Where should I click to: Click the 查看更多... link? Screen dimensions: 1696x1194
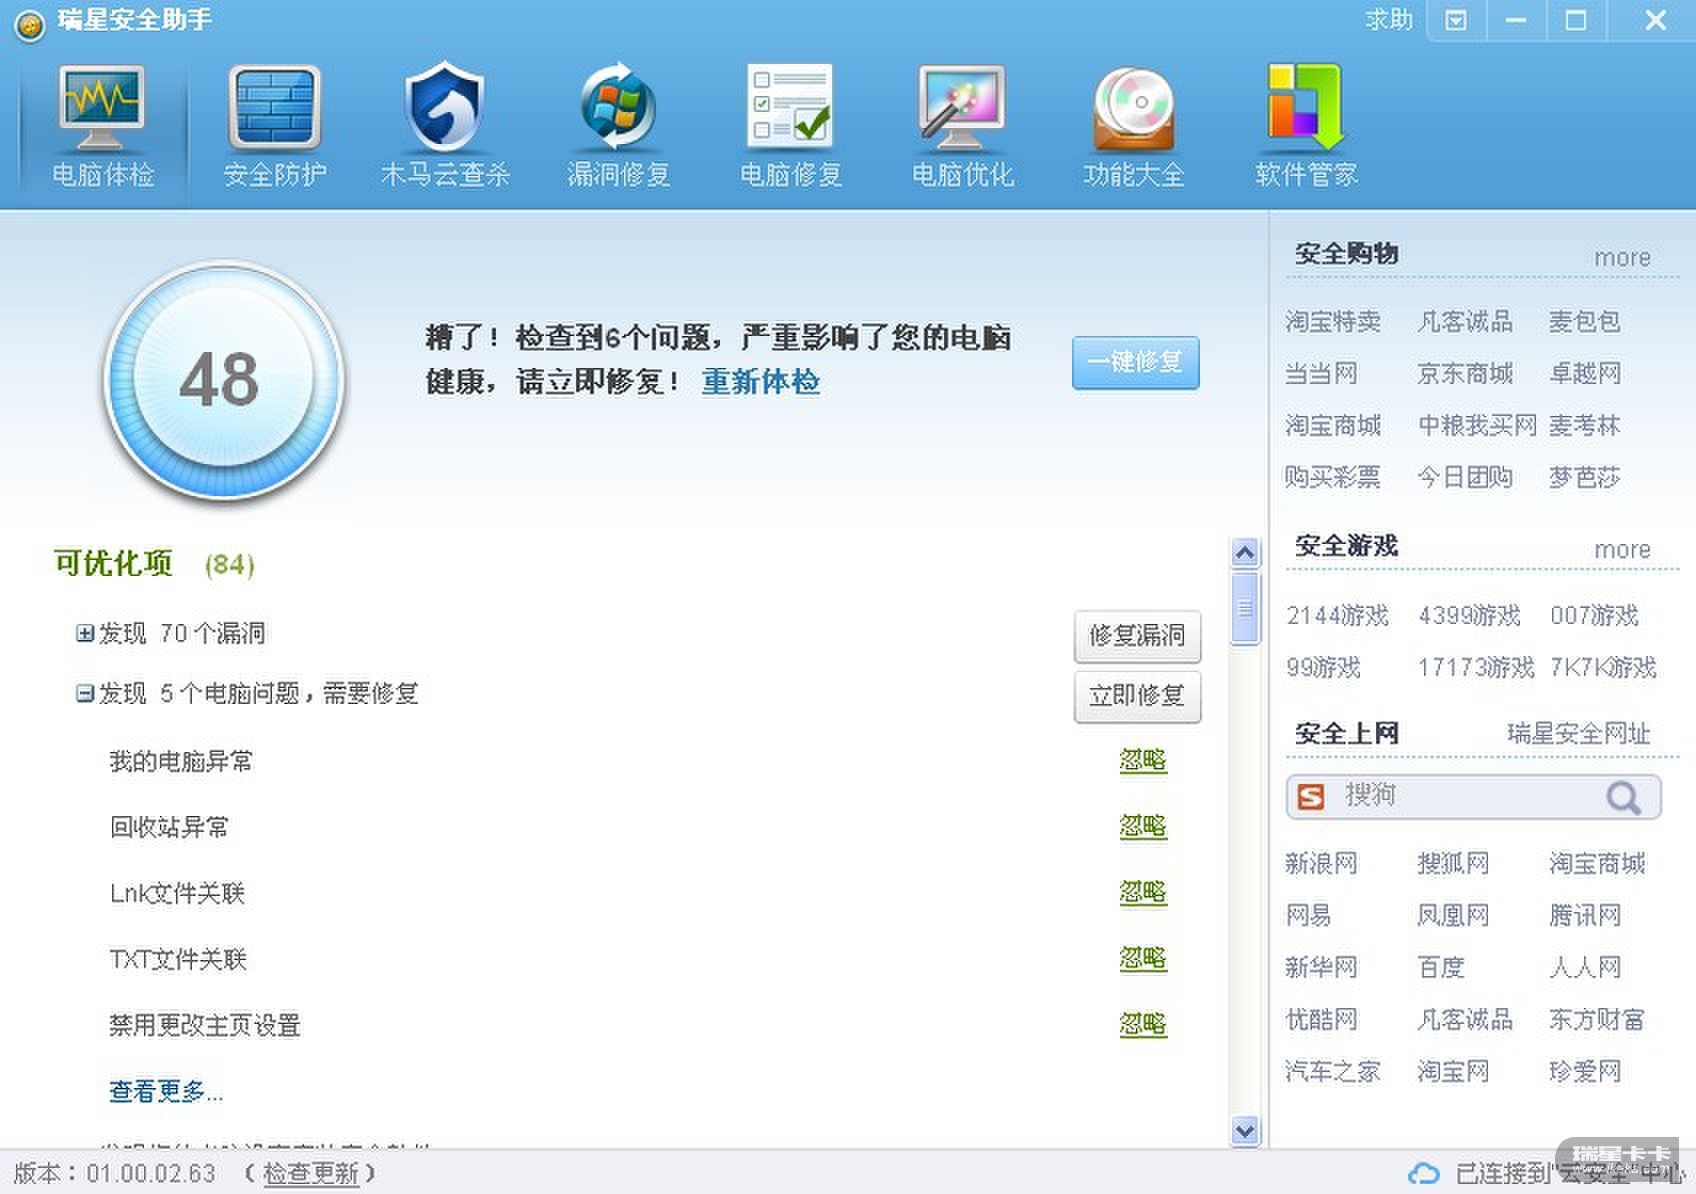point(166,1091)
